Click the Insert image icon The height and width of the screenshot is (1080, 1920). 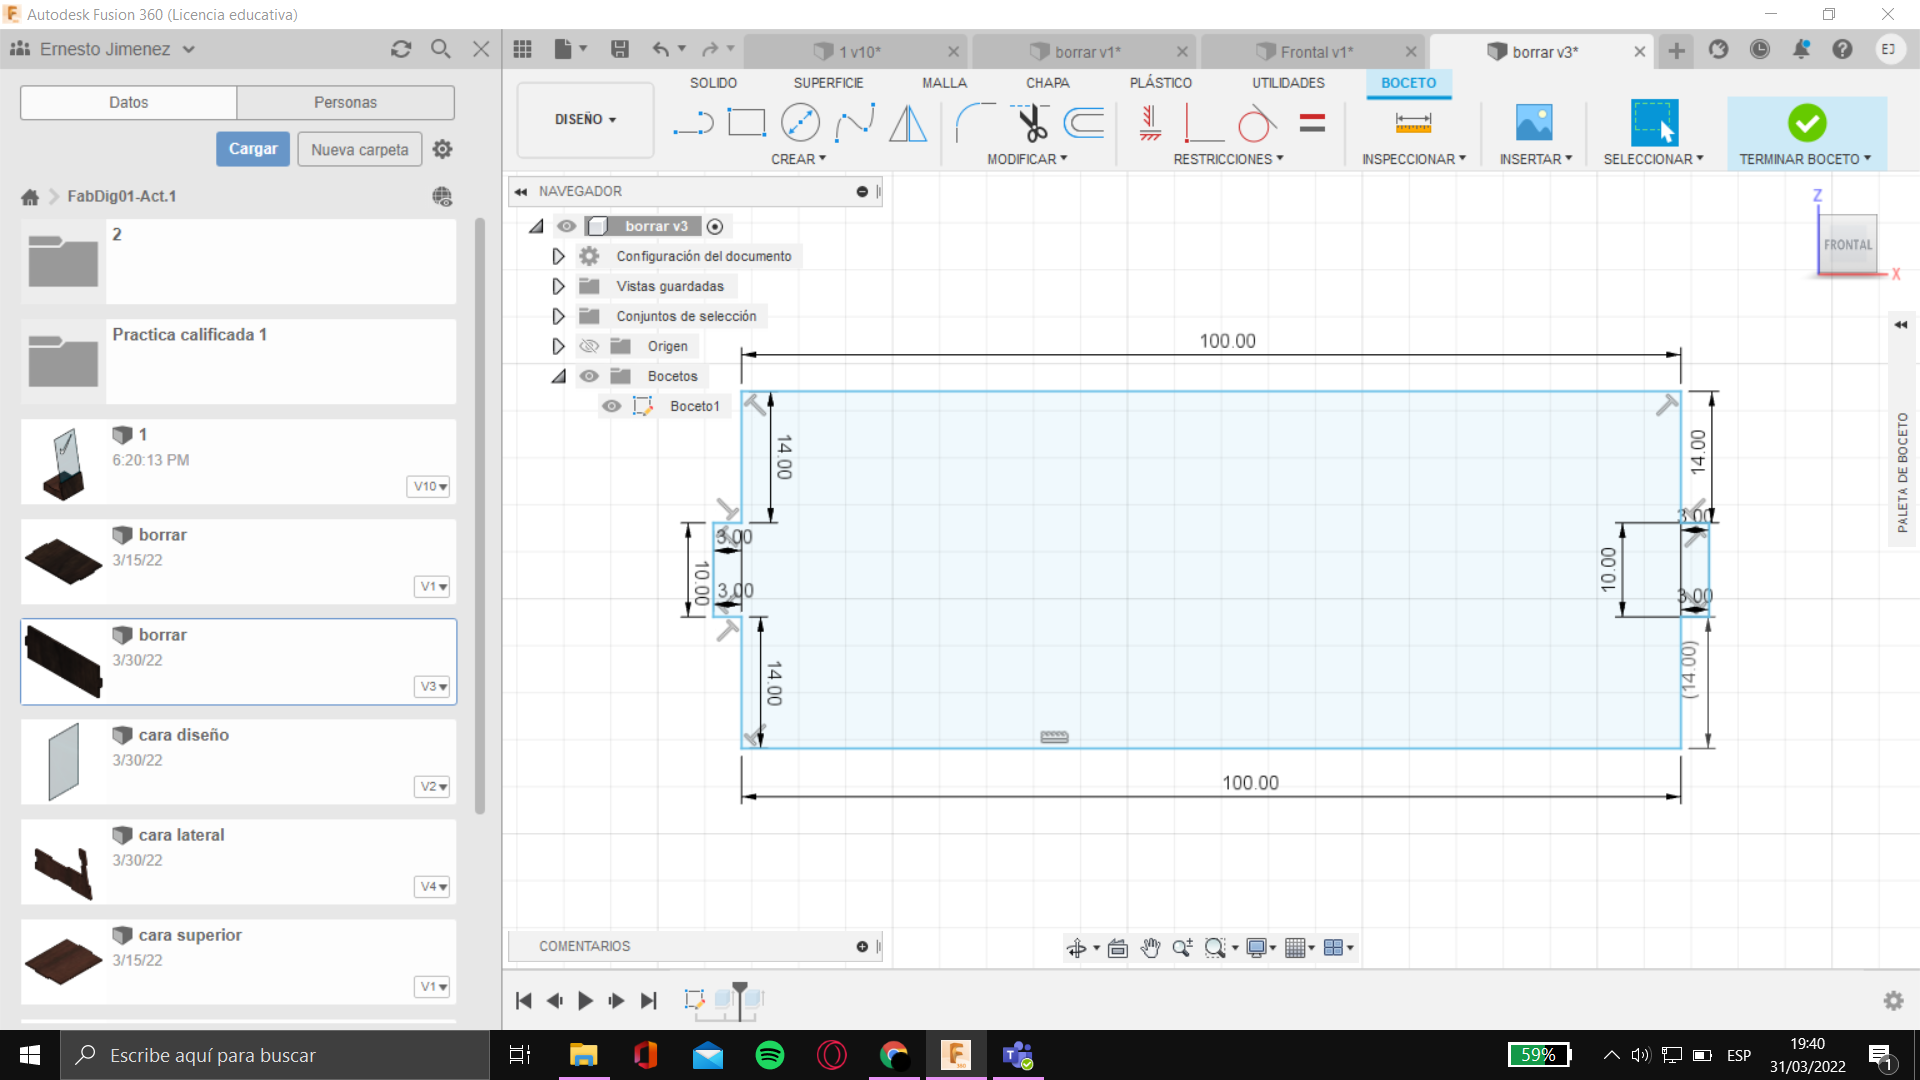point(1533,123)
